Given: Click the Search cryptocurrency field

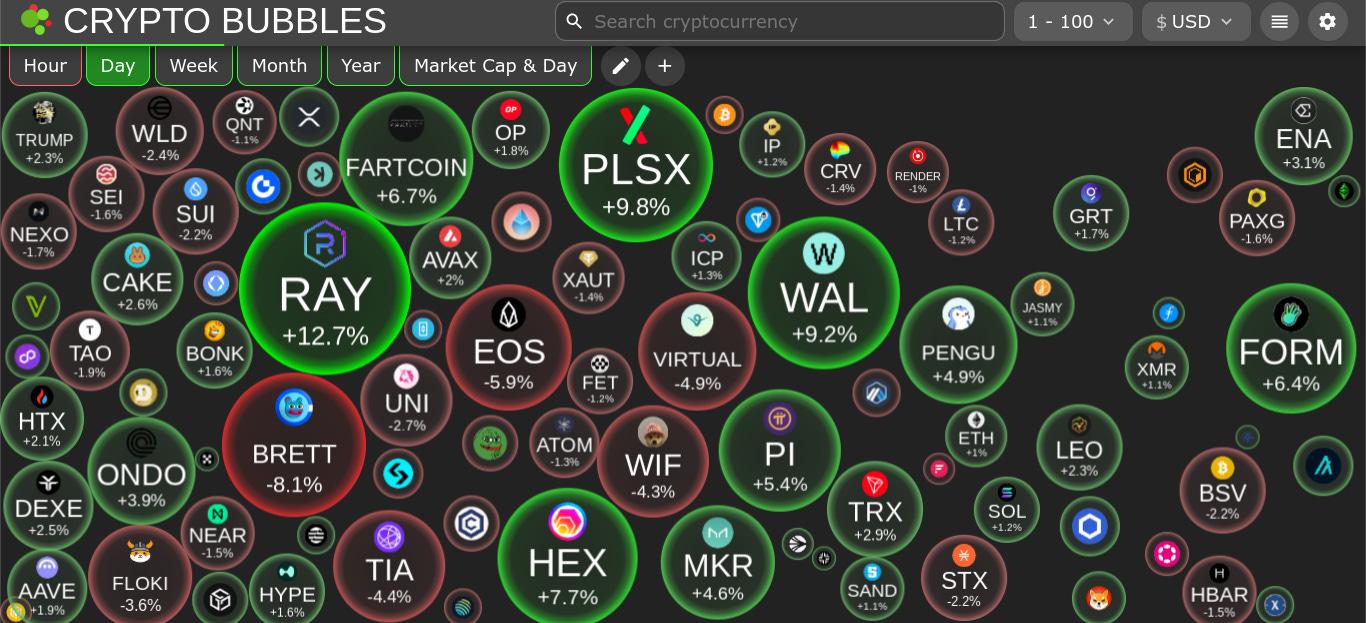Looking at the screenshot, I should coord(780,21).
